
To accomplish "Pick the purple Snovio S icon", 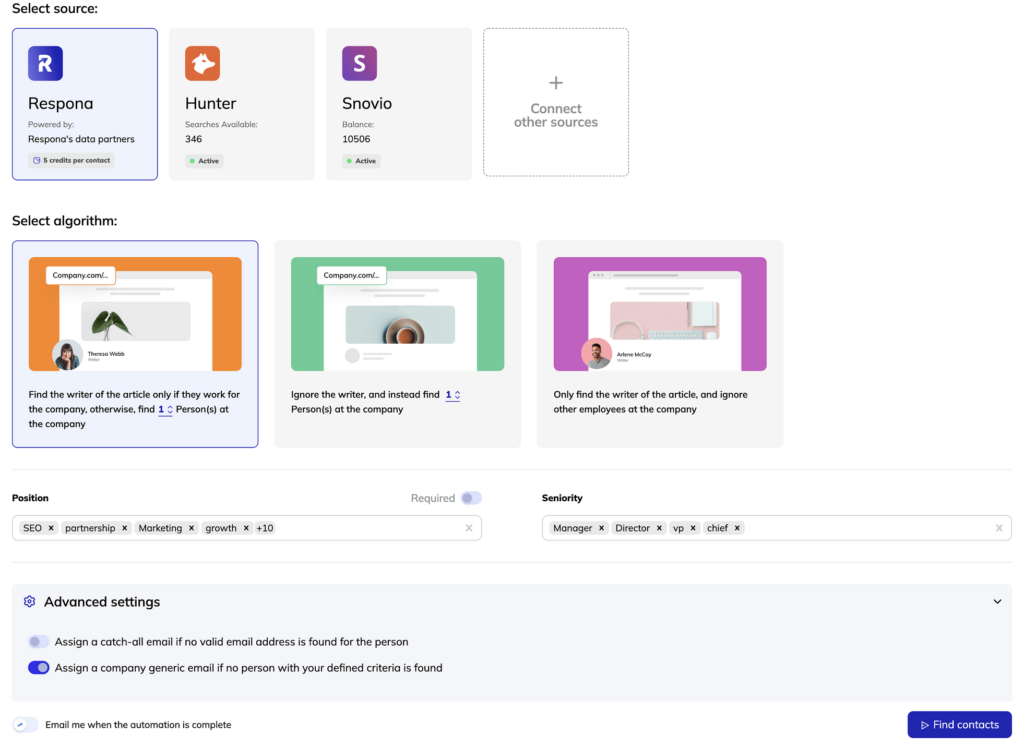I will pyautogui.click(x=359, y=63).
